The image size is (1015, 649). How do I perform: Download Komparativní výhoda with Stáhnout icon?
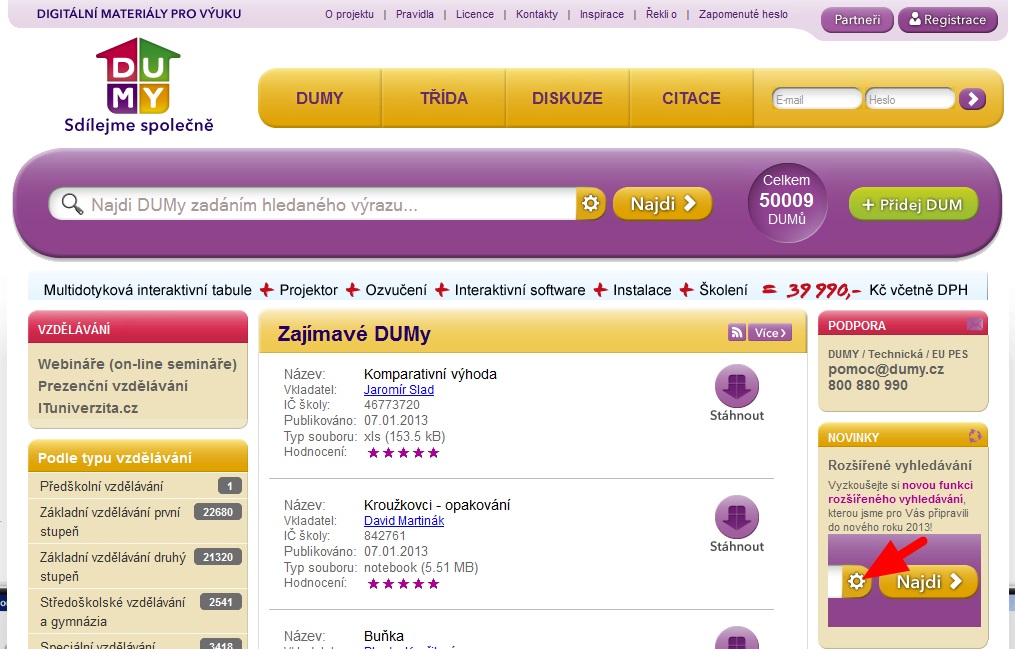737,388
